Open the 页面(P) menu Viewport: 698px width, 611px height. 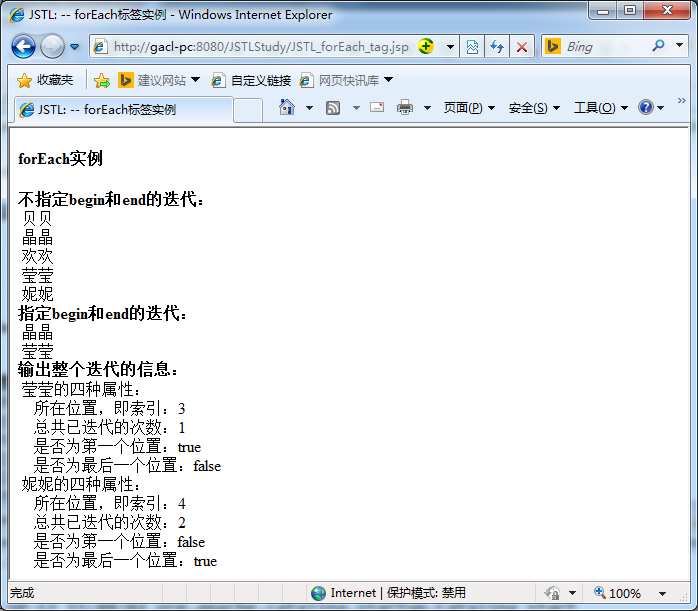469,108
